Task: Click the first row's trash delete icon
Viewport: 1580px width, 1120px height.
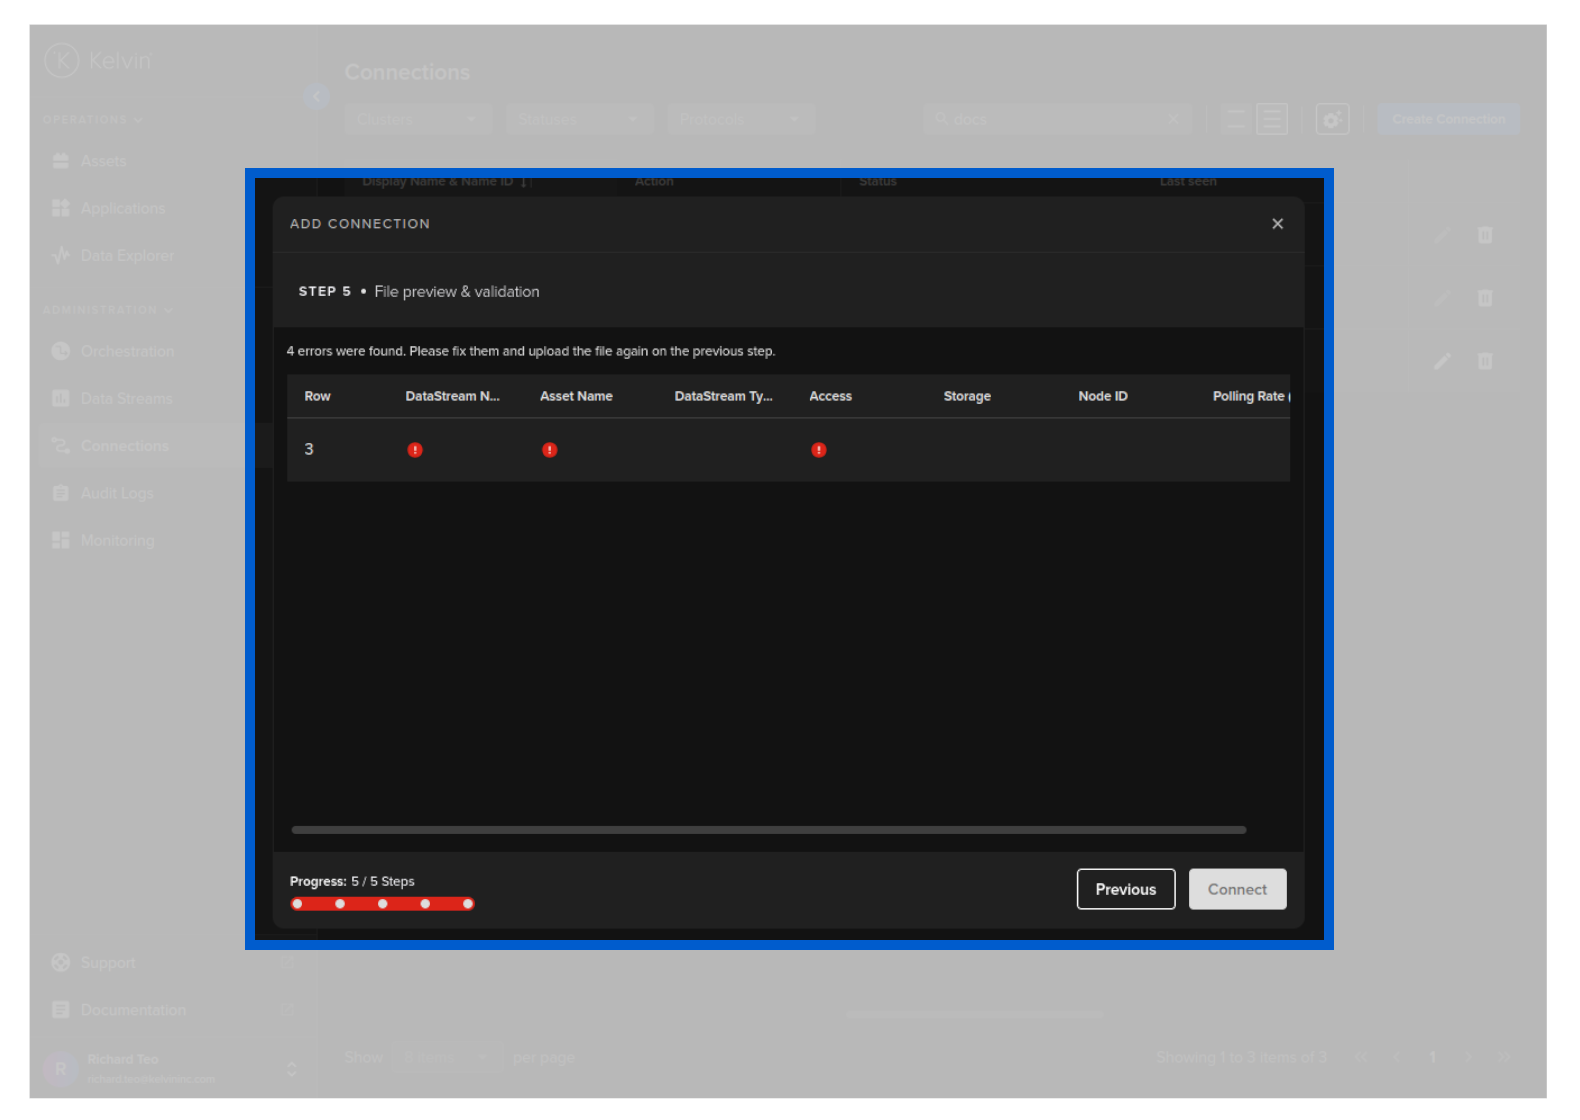Action: click(1485, 235)
